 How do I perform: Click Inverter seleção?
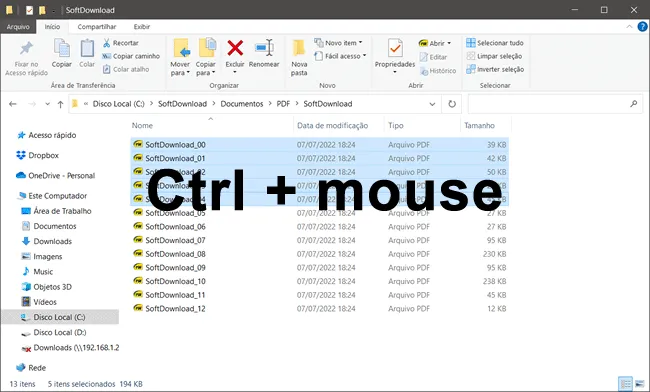[x=495, y=69]
